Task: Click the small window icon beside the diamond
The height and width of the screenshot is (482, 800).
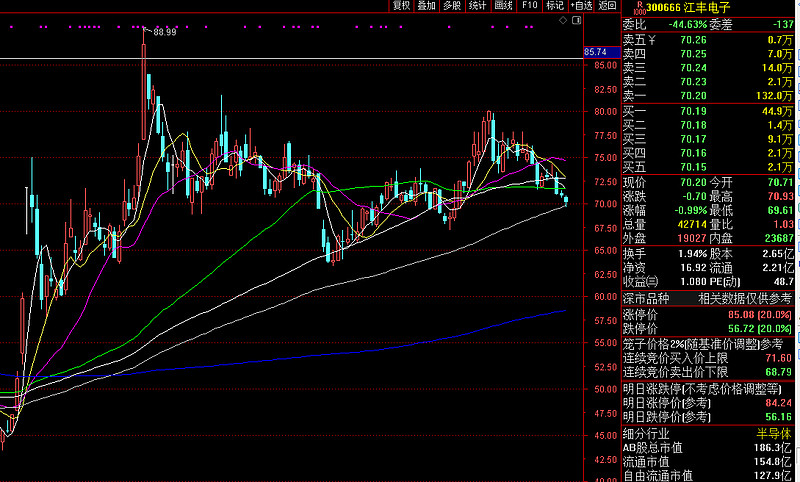Action: click(x=575, y=19)
